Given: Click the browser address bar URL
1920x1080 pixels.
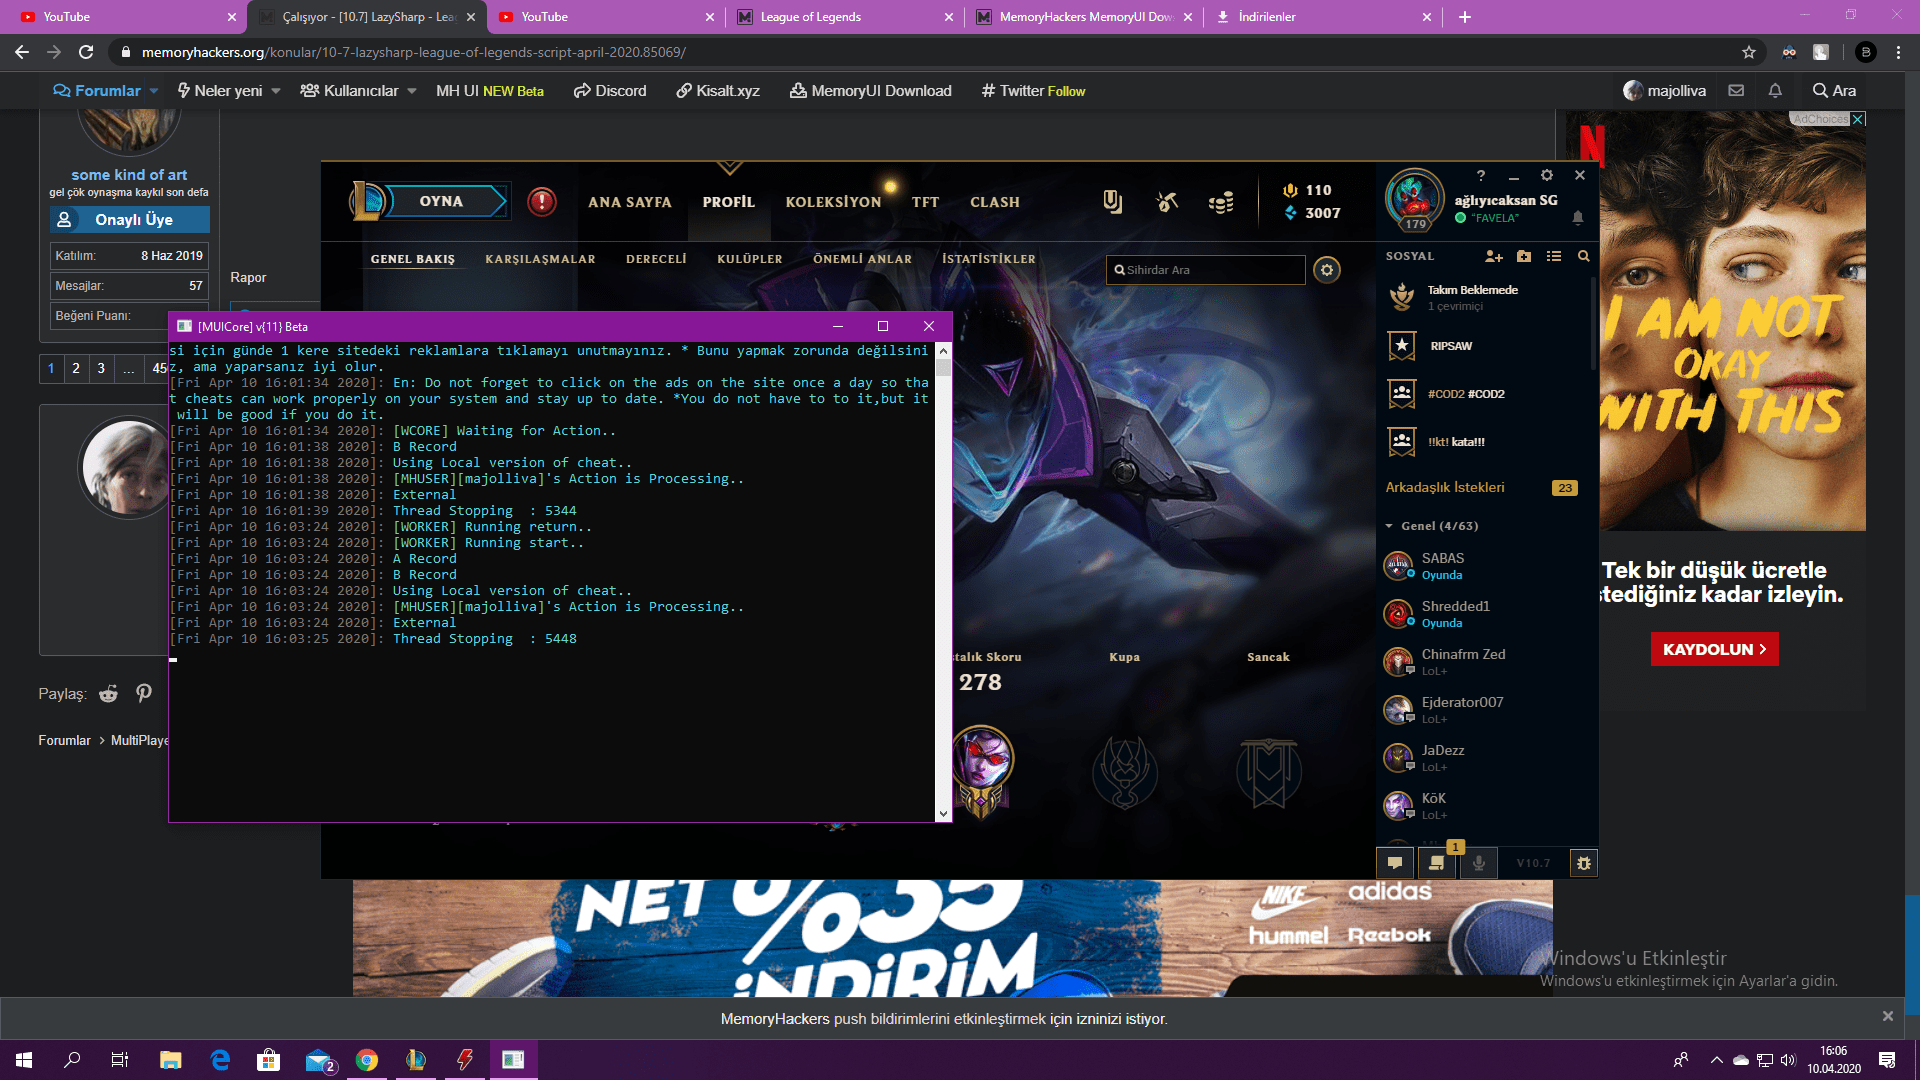Looking at the screenshot, I should coord(414,52).
